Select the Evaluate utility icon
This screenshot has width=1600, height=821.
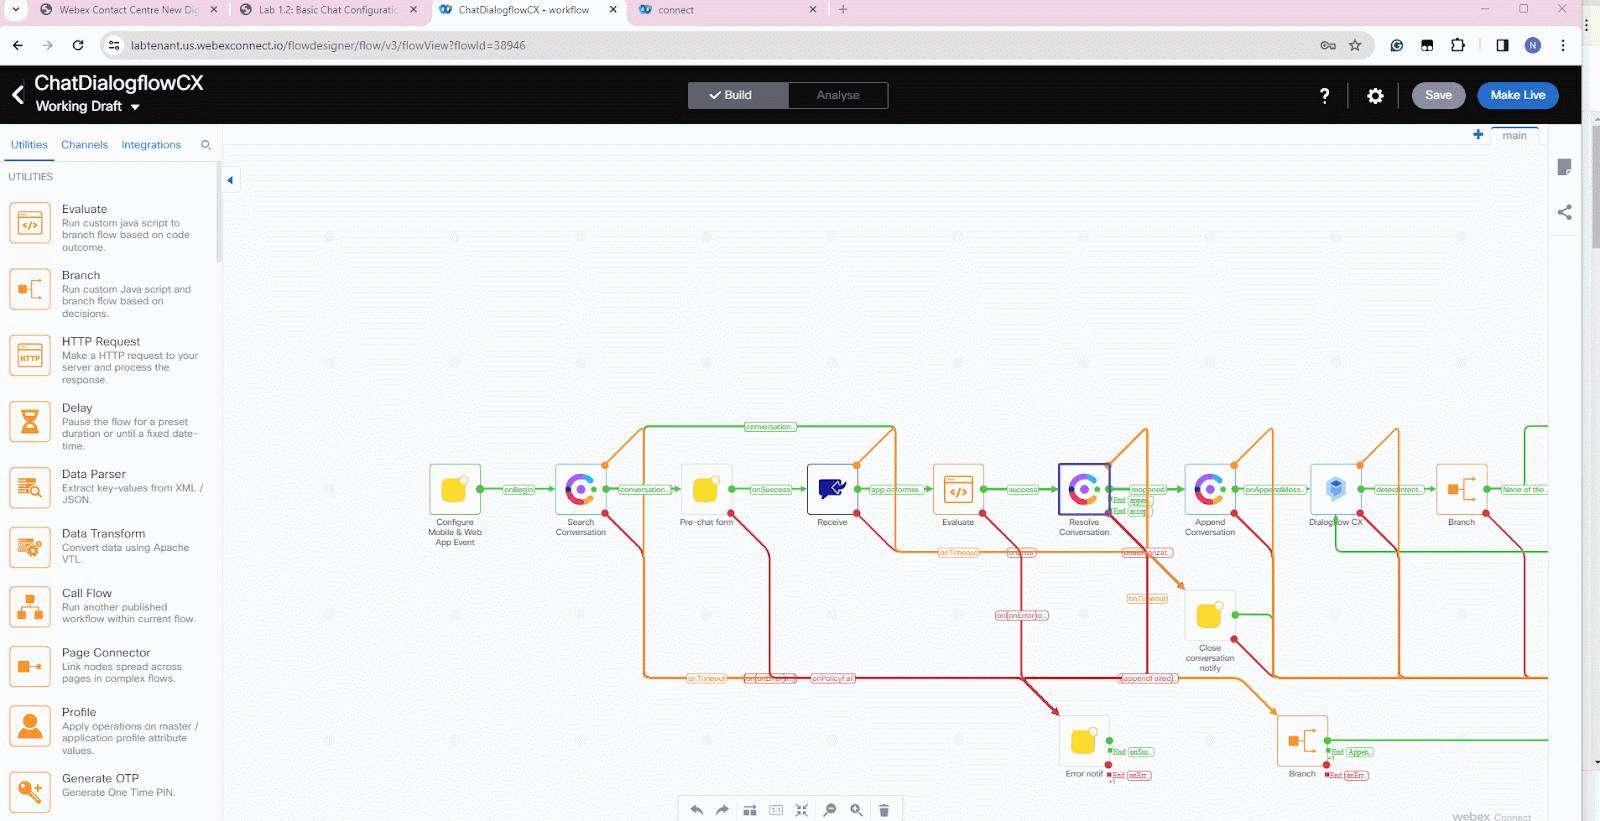pos(30,223)
